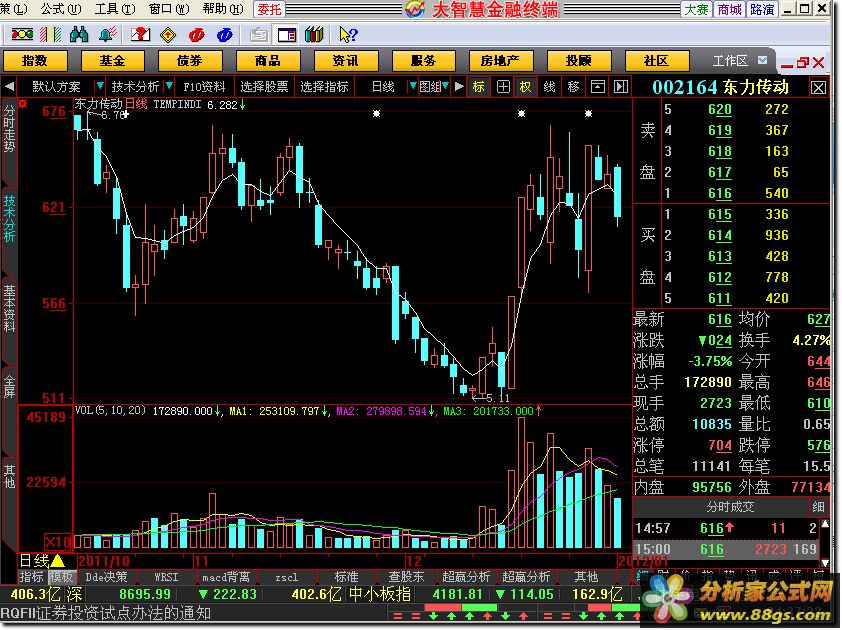
Task: Open the books library icon
Action: point(314,35)
